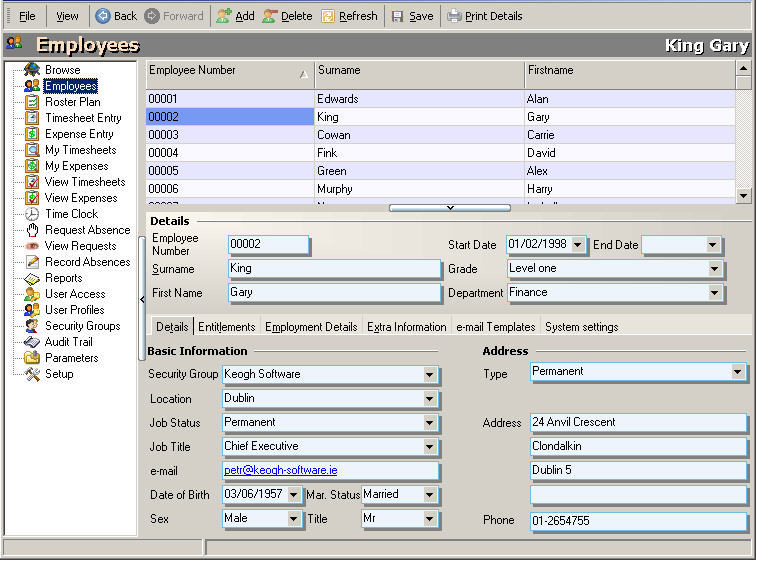Click the Expense Entry icon
The height and width of the screenshot is (561, 757).
(x=32, y=133)
